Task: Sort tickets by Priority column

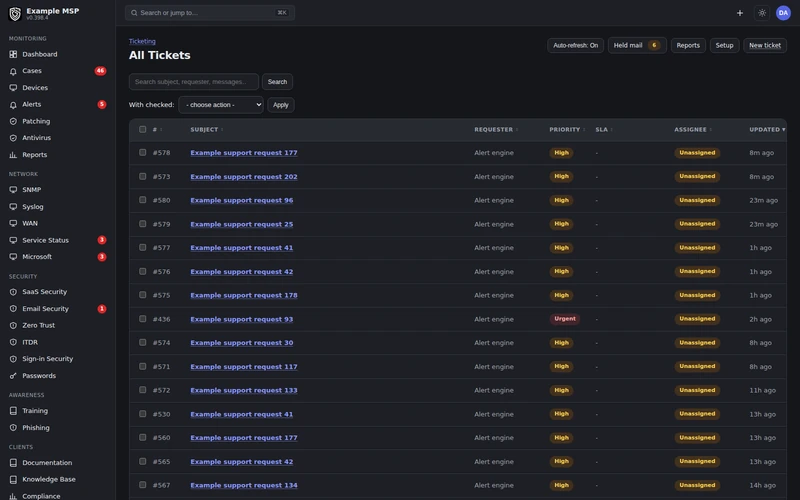Action: coord(567,130)
